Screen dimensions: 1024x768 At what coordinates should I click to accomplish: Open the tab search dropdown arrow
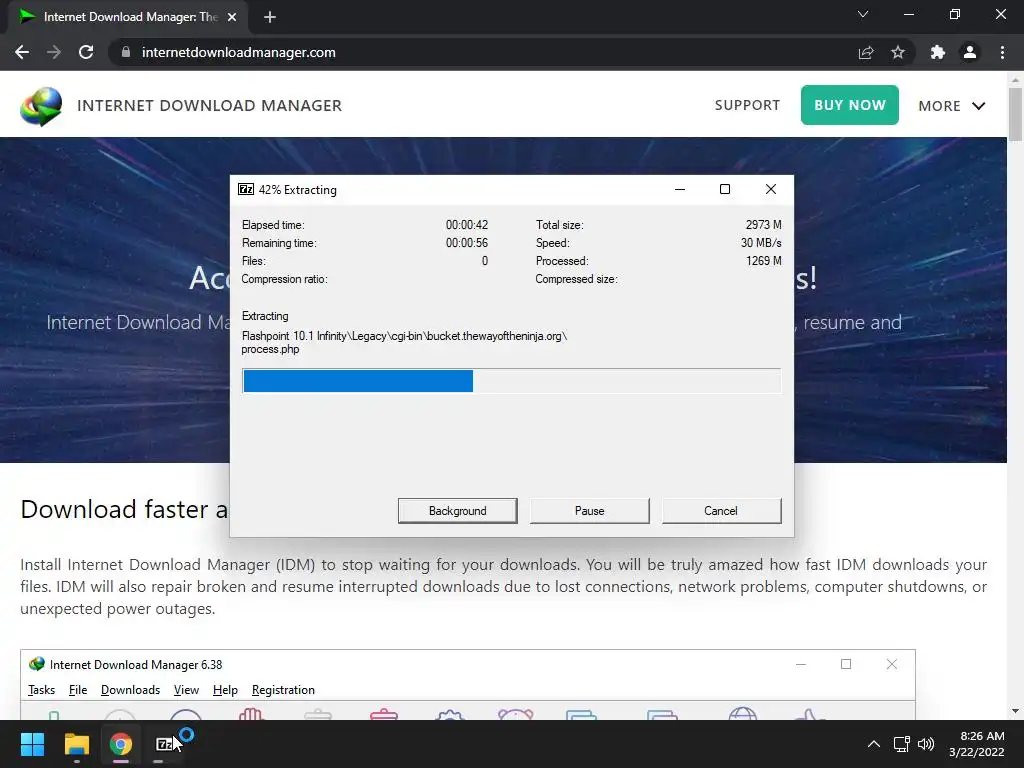(863, 14)
